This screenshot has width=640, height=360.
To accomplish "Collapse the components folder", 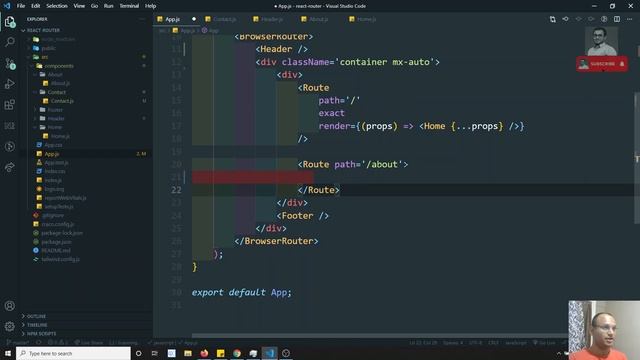I will pyautogui.click(x=59, y=66).
